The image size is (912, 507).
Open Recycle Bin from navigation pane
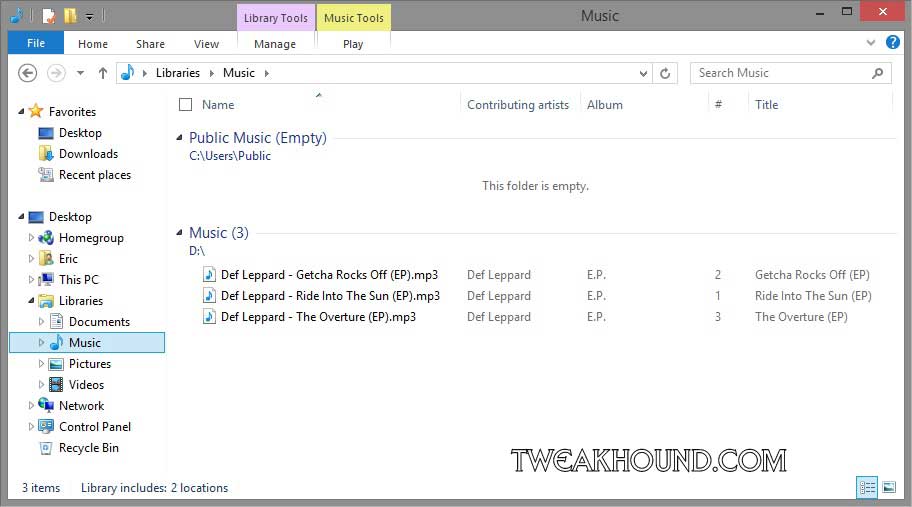88,448
